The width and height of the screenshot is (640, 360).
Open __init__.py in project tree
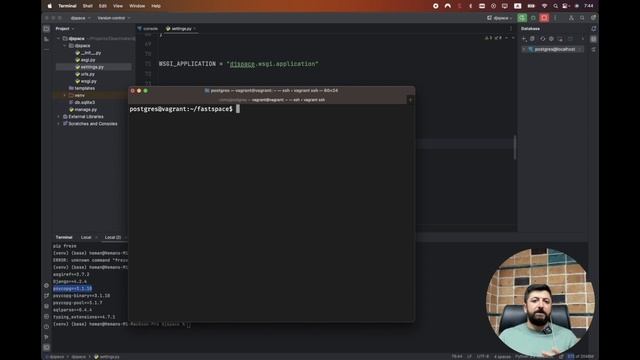(88, 53)
